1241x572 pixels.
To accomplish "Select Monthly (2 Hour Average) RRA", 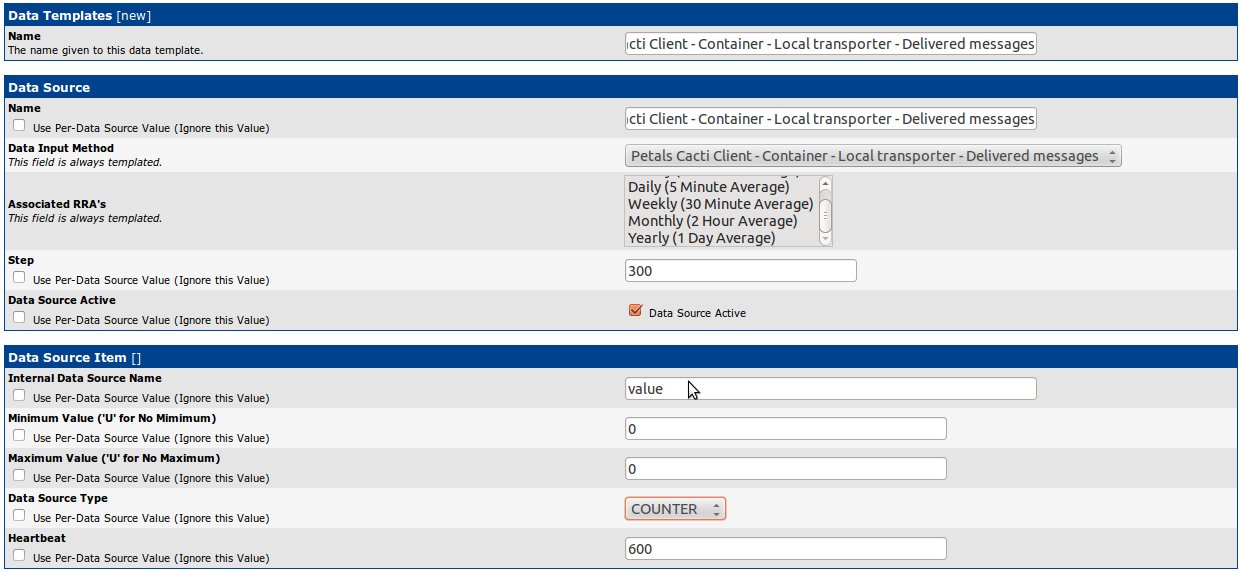I will click(712, 221).
